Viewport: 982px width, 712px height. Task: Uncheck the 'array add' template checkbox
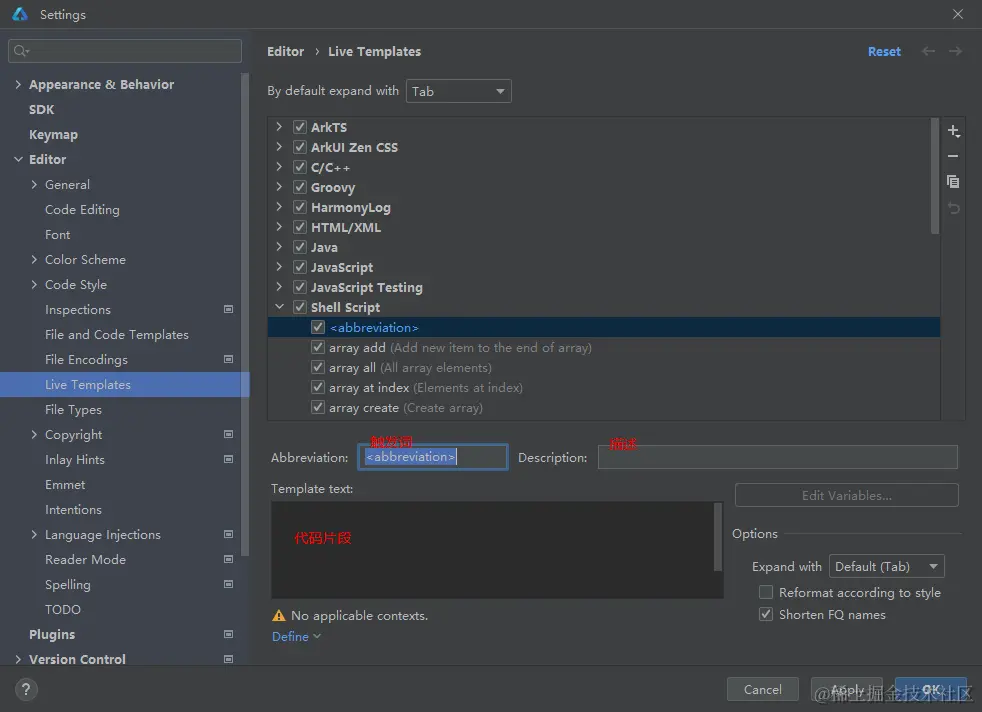point(318,348)
